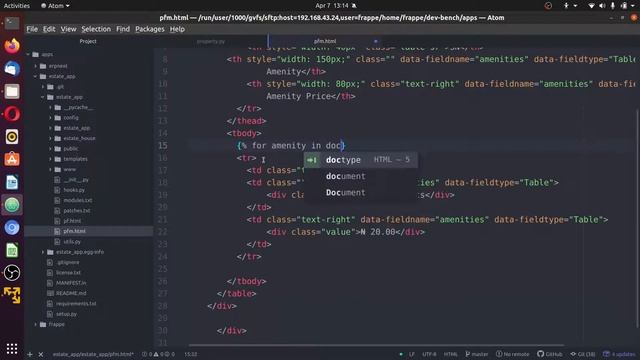Click the Atom editor dock icon
The width and height of the screenshot is (640, 360).
point(12,205)
